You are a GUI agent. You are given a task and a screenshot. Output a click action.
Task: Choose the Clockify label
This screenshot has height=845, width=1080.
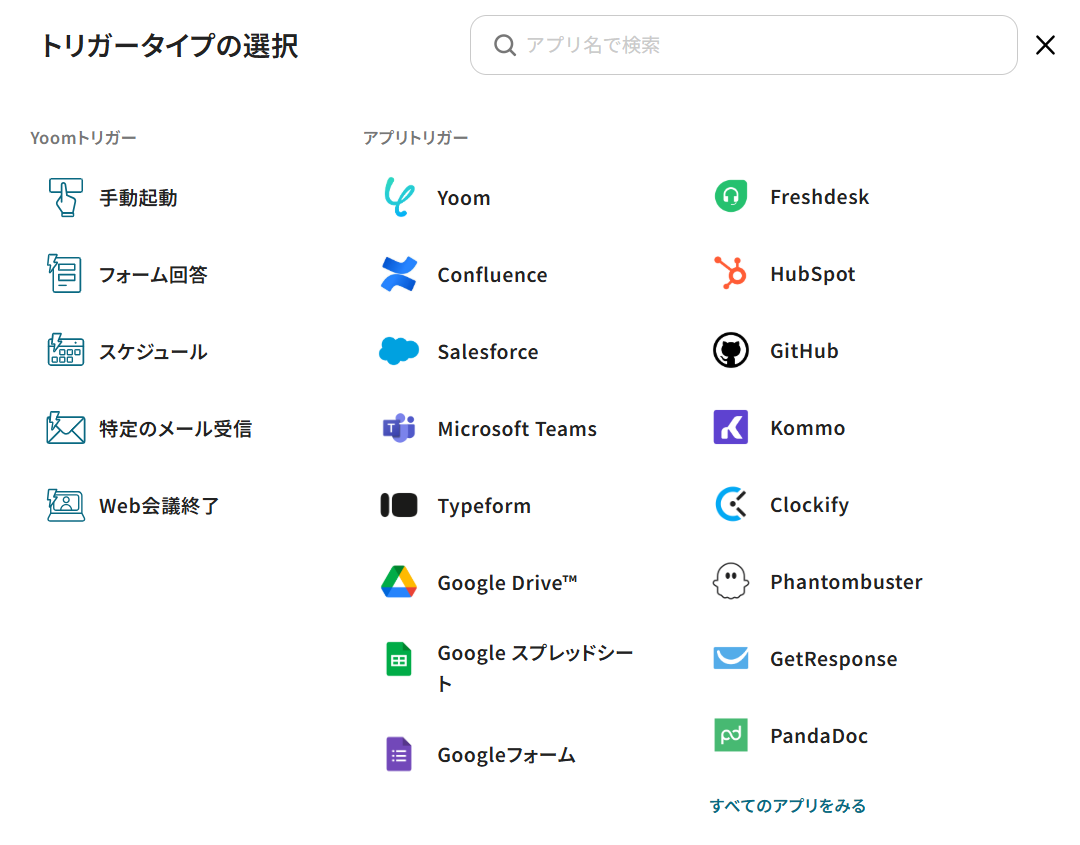coord(810,505)
